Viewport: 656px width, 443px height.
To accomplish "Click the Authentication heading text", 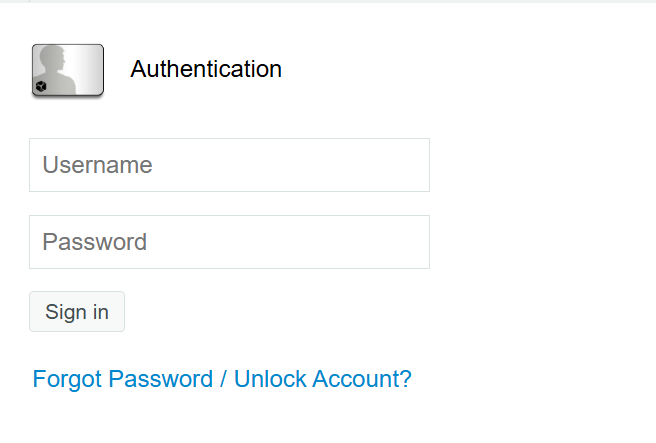I will point(206,69).
